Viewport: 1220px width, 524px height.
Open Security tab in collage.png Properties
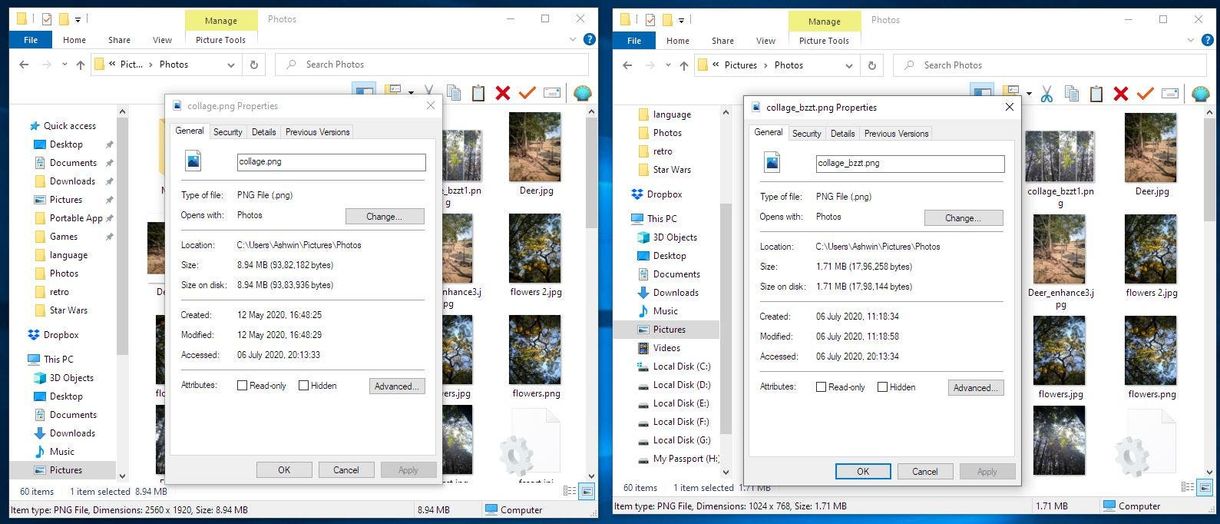point(228,132)
